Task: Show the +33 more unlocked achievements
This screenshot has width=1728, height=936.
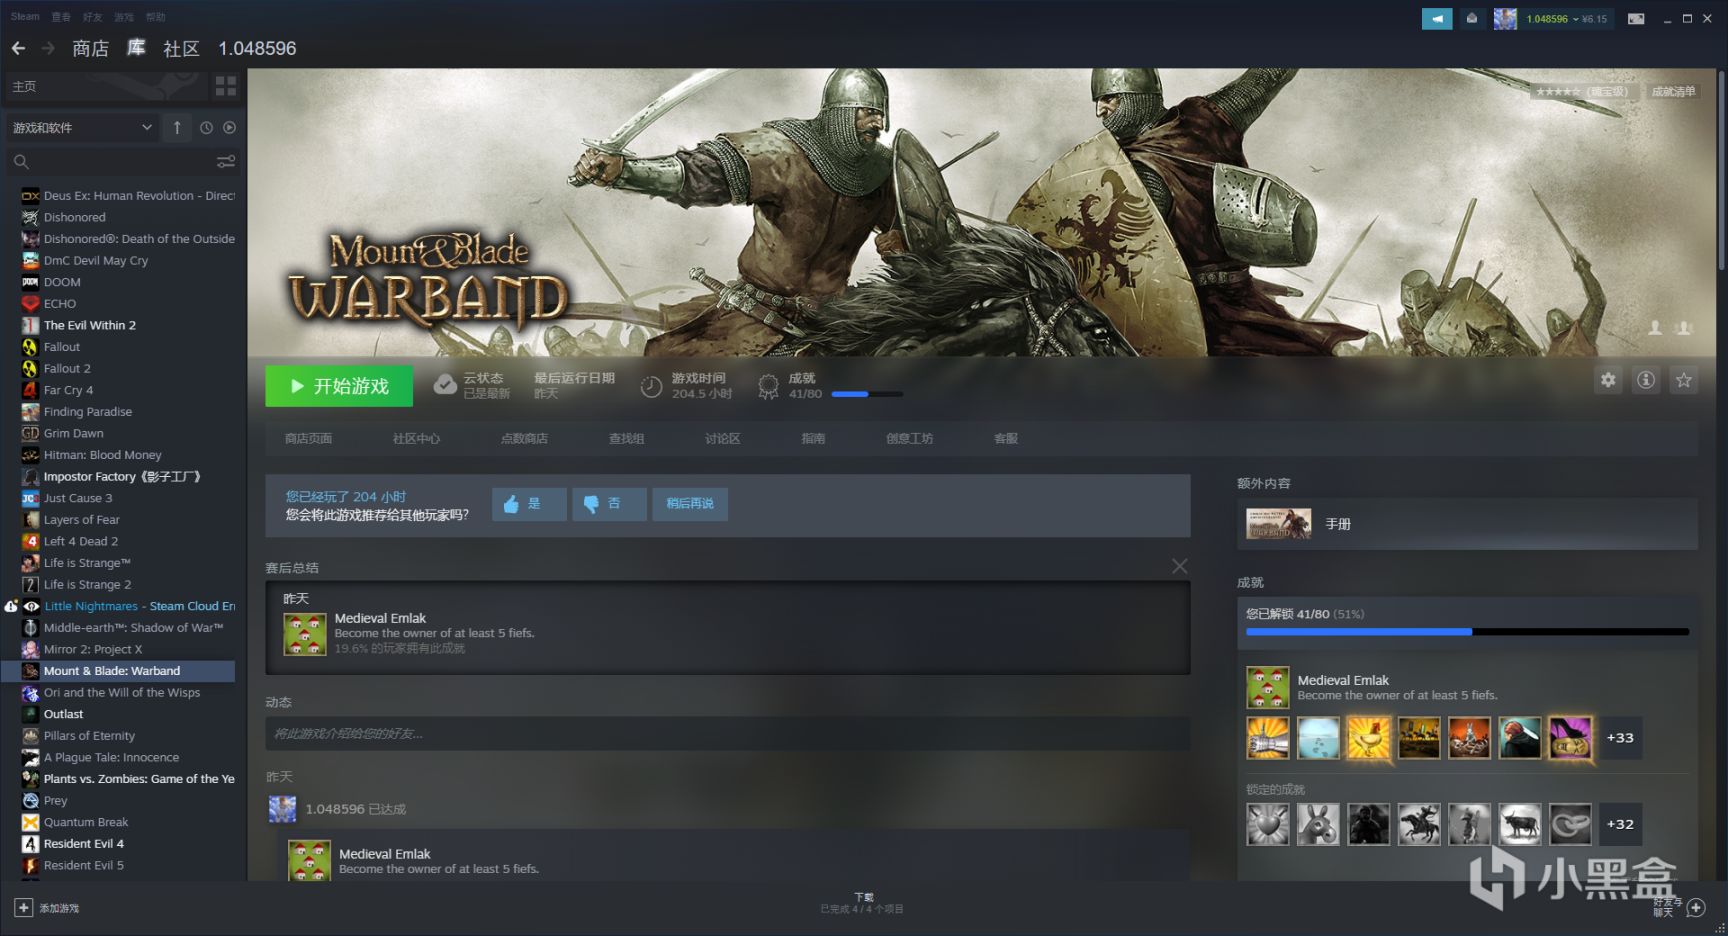Action: click(1620, 738)
